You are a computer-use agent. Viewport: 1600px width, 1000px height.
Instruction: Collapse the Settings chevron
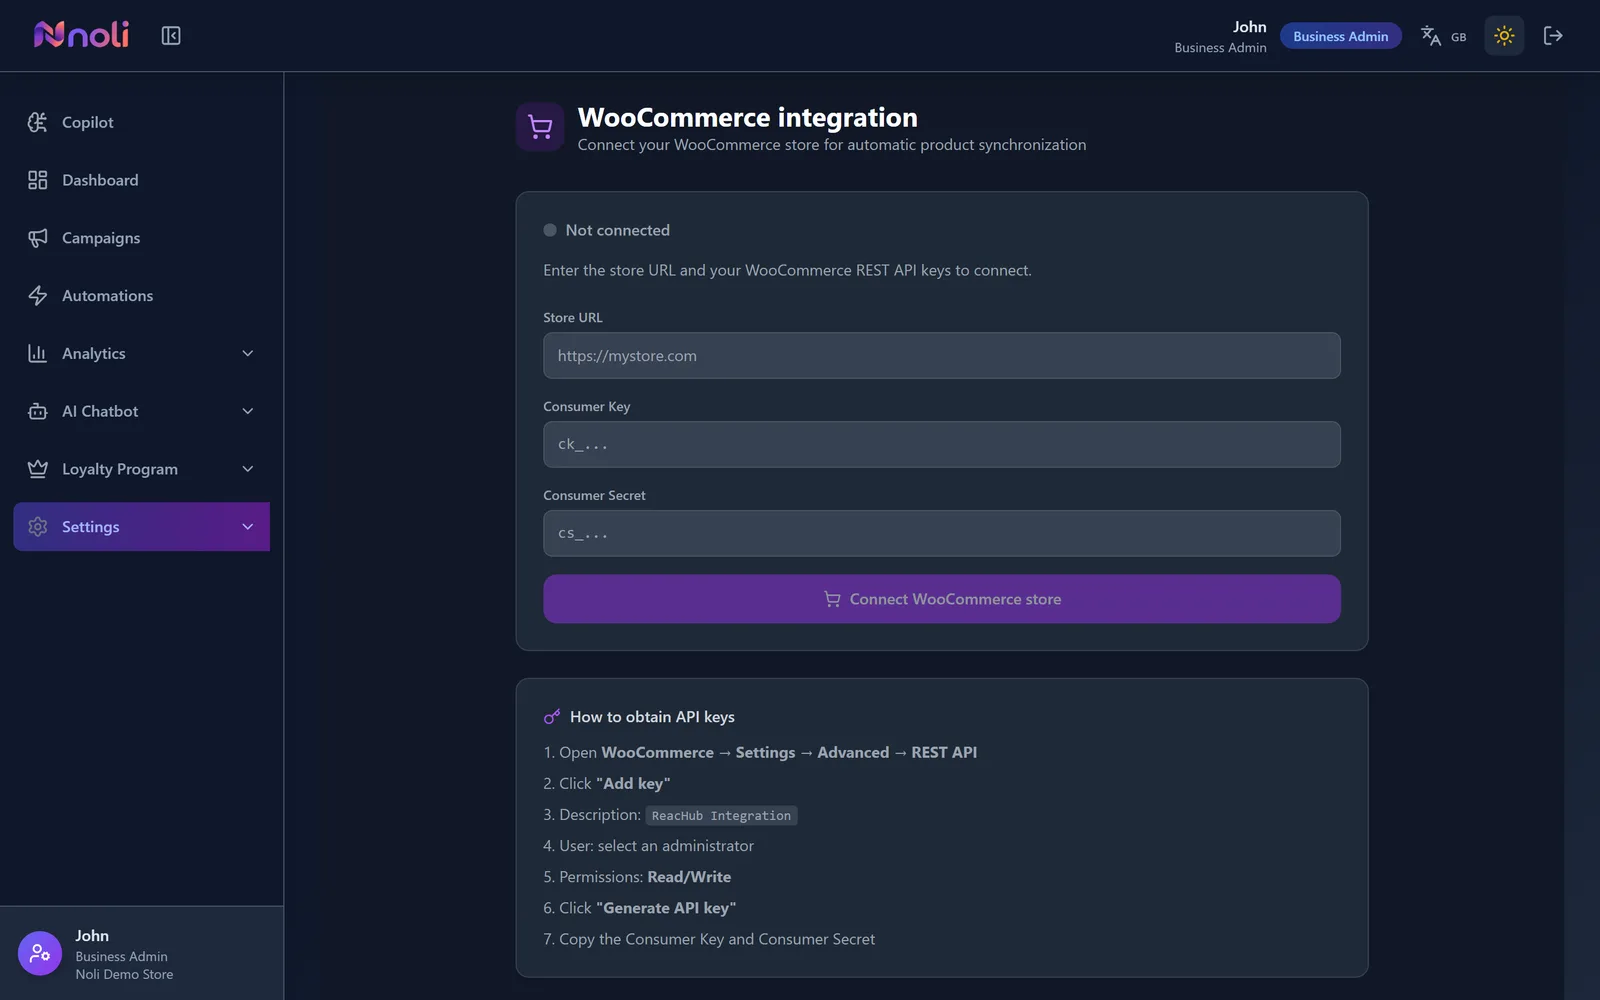[x=248, y=527]
